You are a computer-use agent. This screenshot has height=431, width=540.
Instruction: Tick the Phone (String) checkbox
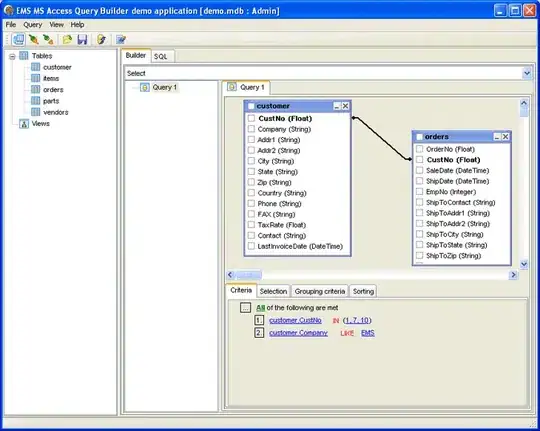tap(251, 203)
